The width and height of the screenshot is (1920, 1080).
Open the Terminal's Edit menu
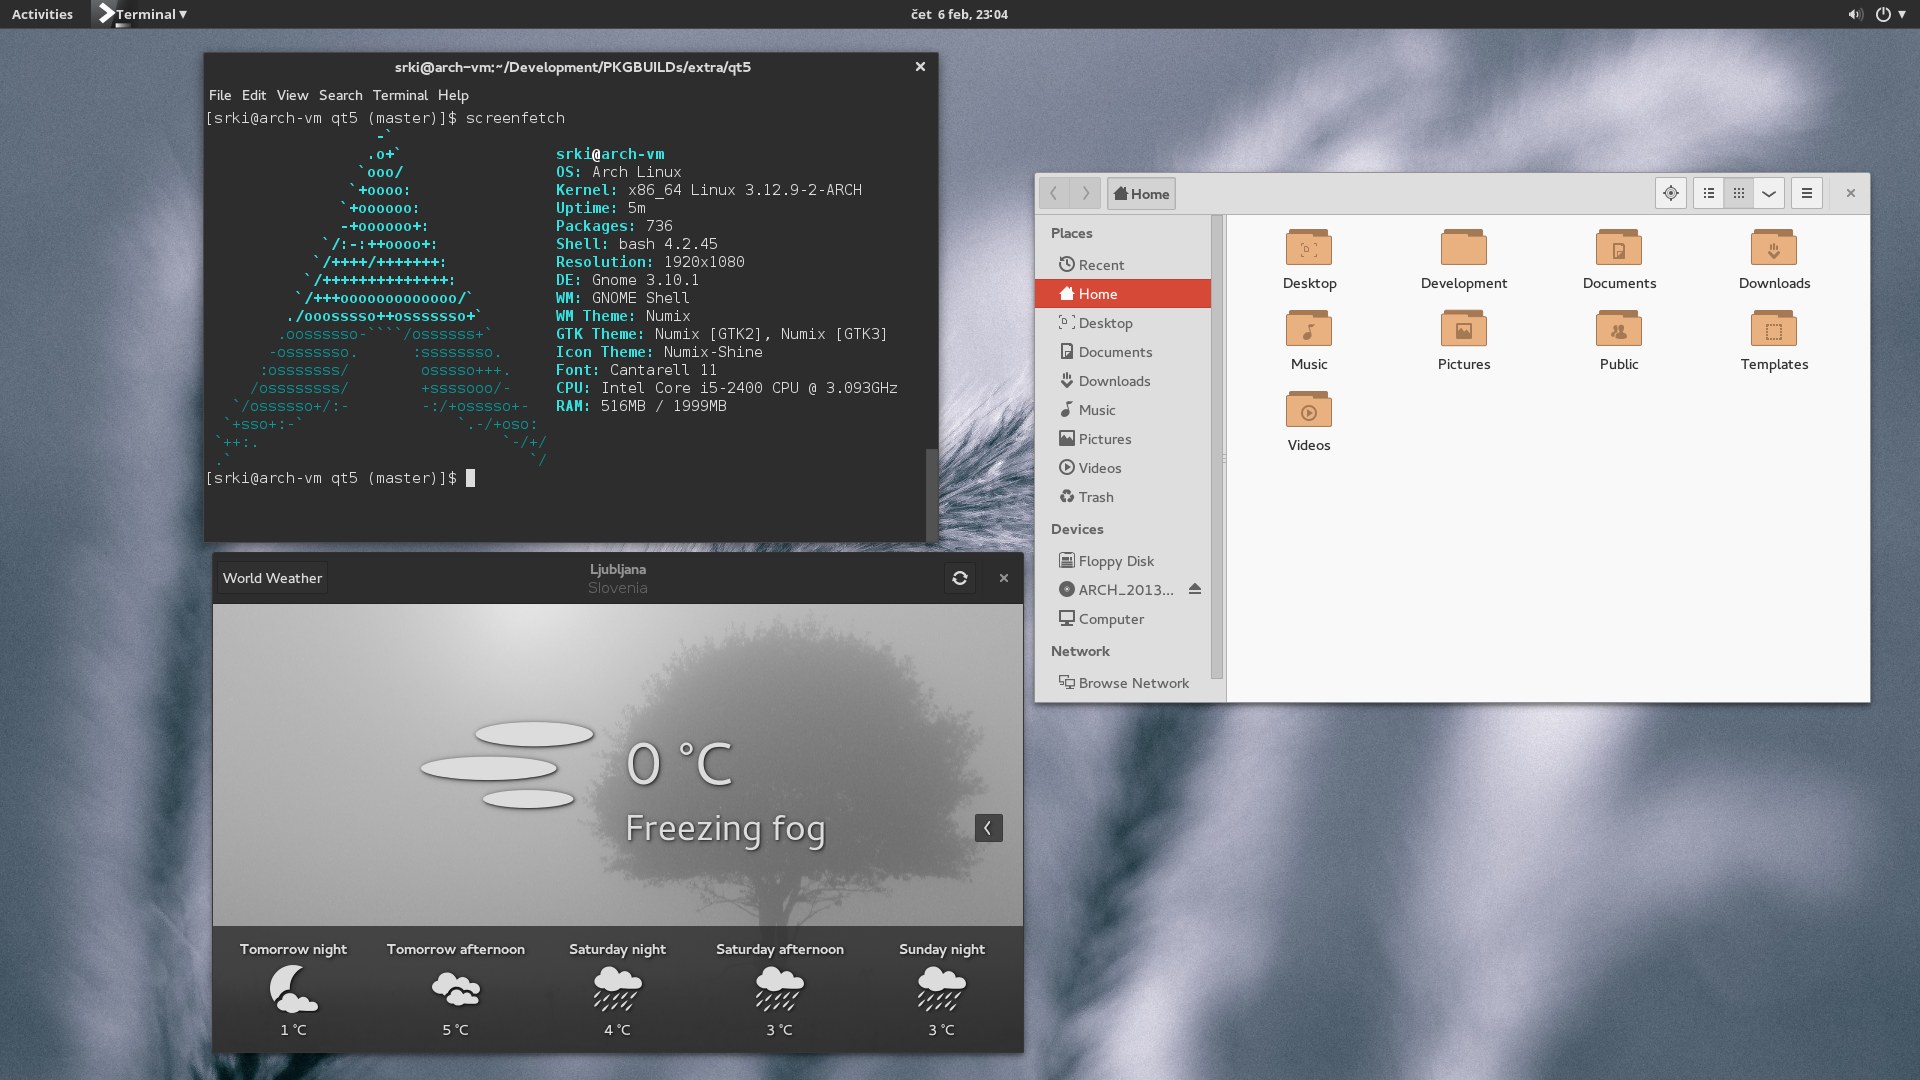253,95
